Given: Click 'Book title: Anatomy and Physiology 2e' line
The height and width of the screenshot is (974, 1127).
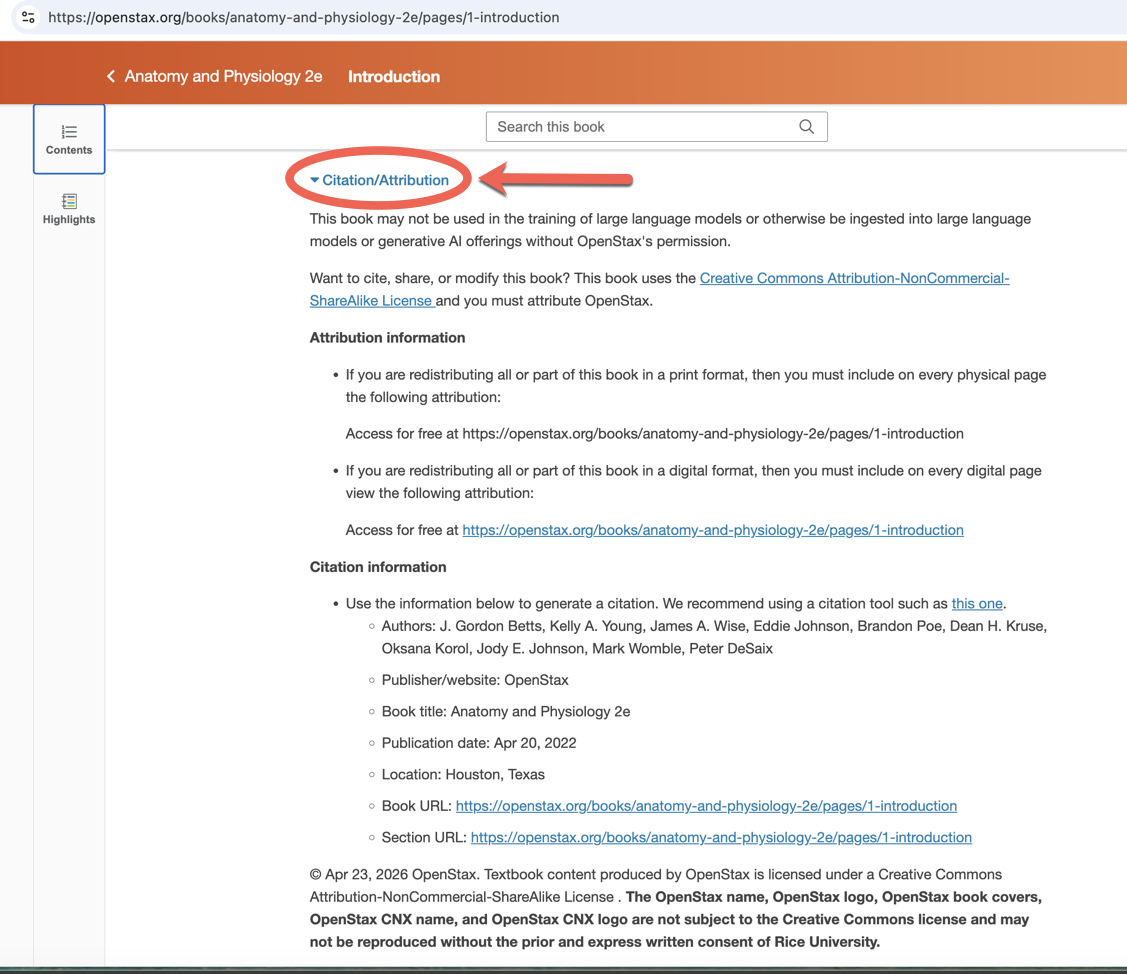Looking at the screenshot, I should click(506, 712).
